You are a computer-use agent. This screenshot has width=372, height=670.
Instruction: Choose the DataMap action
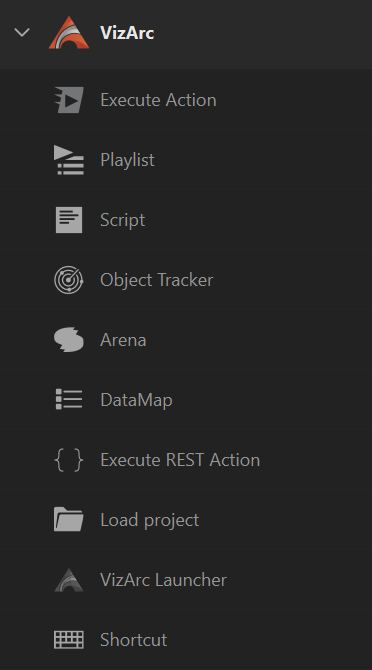[186, 400]
